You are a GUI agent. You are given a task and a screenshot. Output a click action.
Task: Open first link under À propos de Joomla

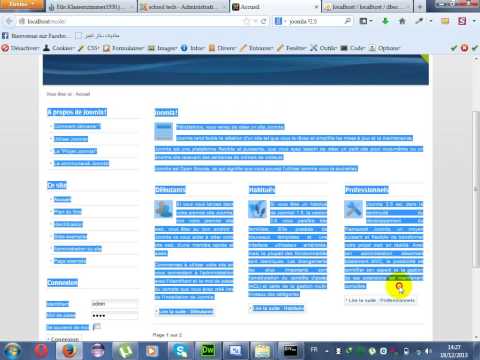click(77, 126)
